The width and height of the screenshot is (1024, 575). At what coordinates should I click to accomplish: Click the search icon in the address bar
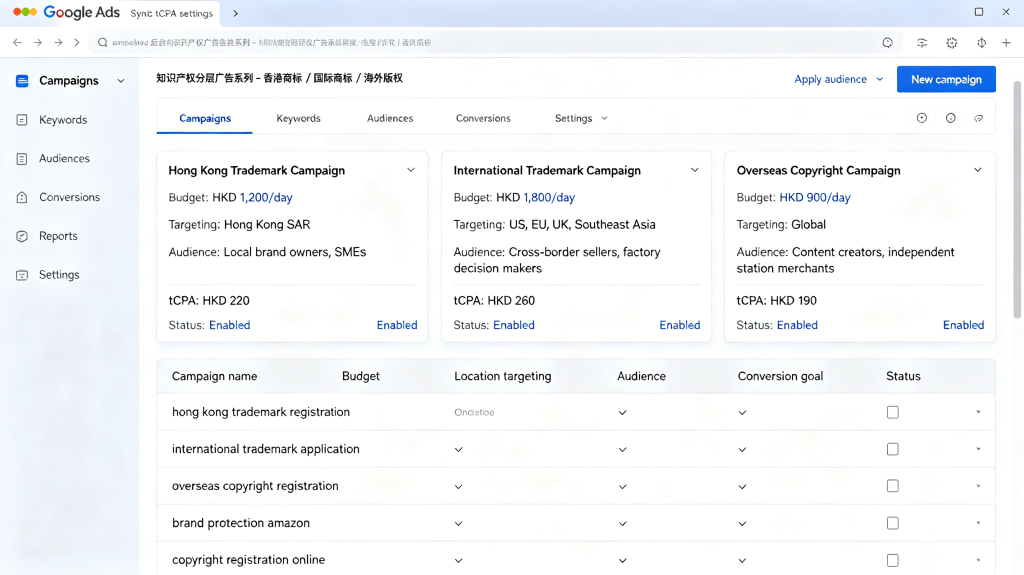click(103, 42)
